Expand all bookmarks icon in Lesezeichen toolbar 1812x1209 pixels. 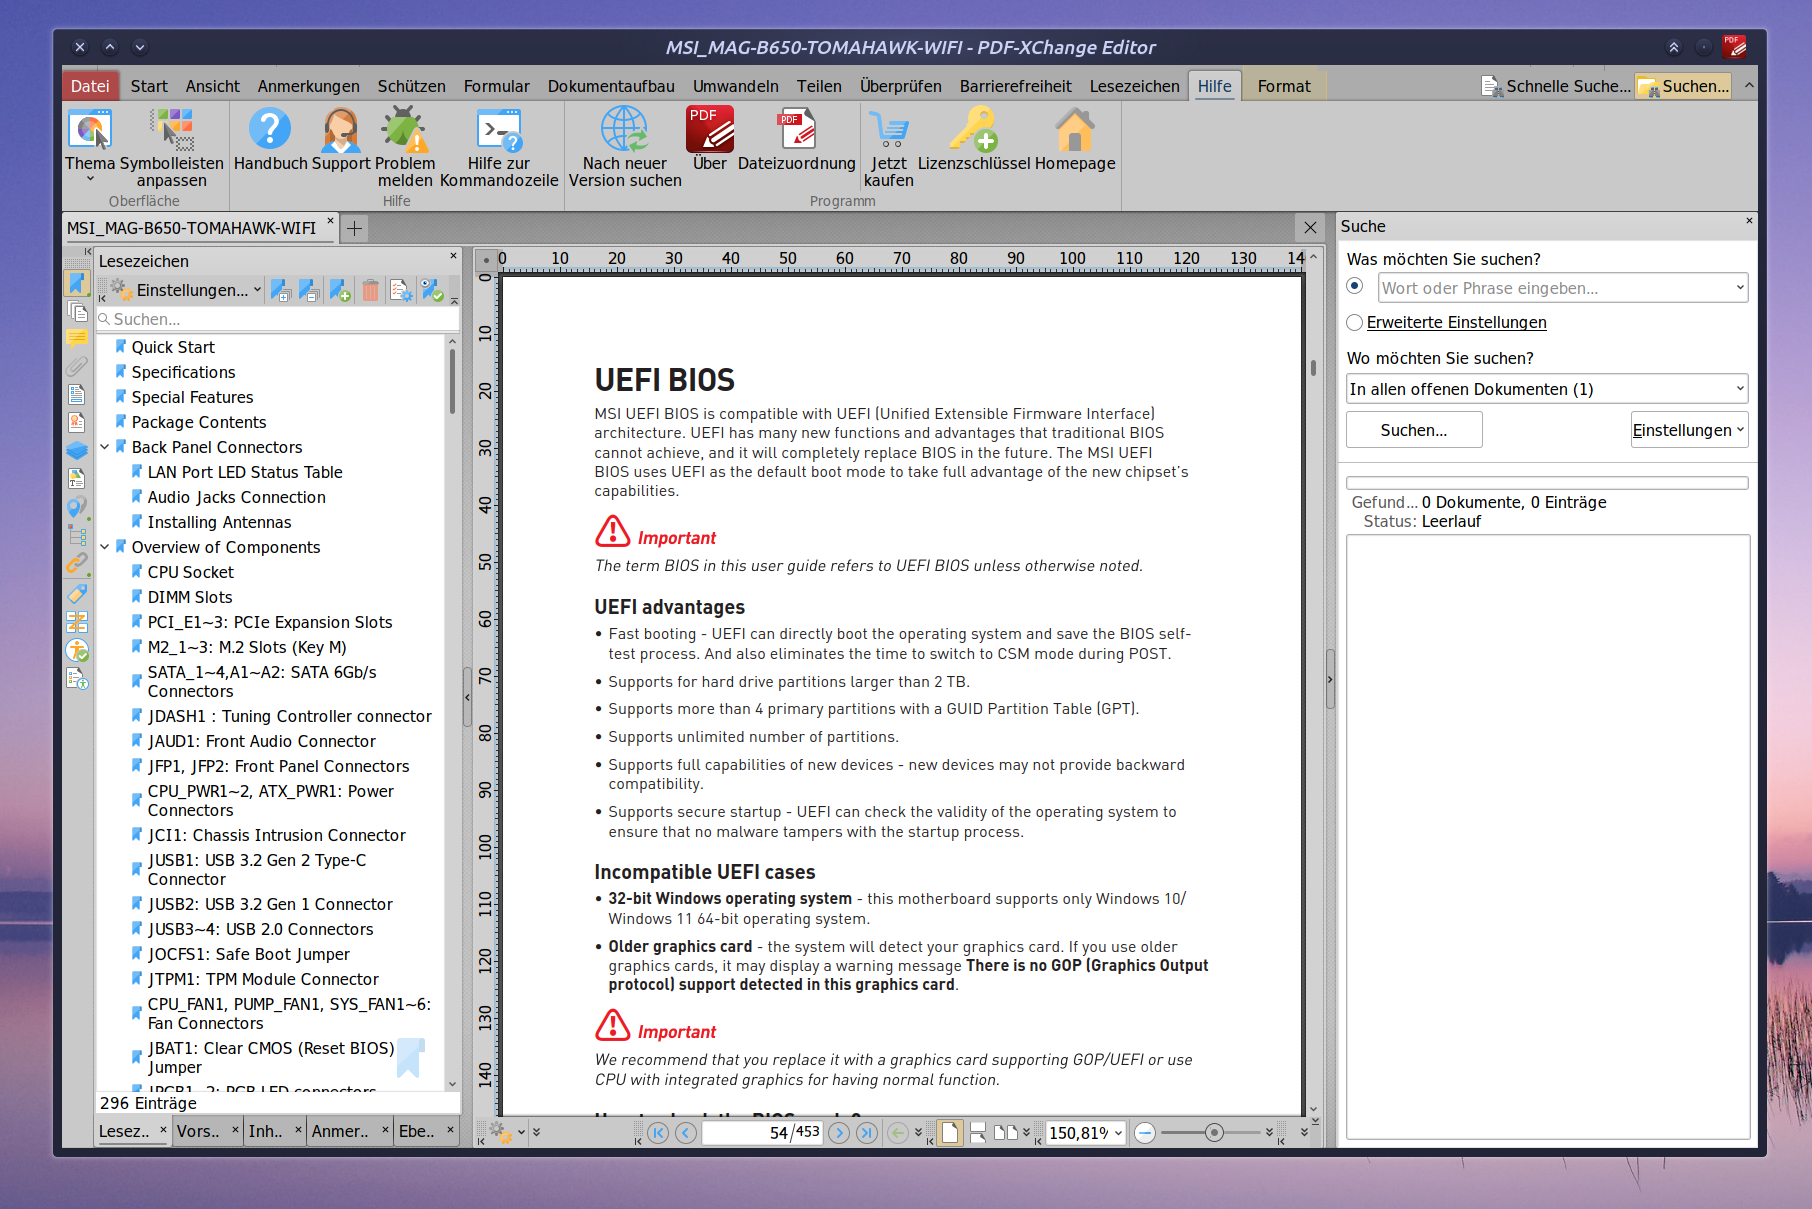pos(281,290)
